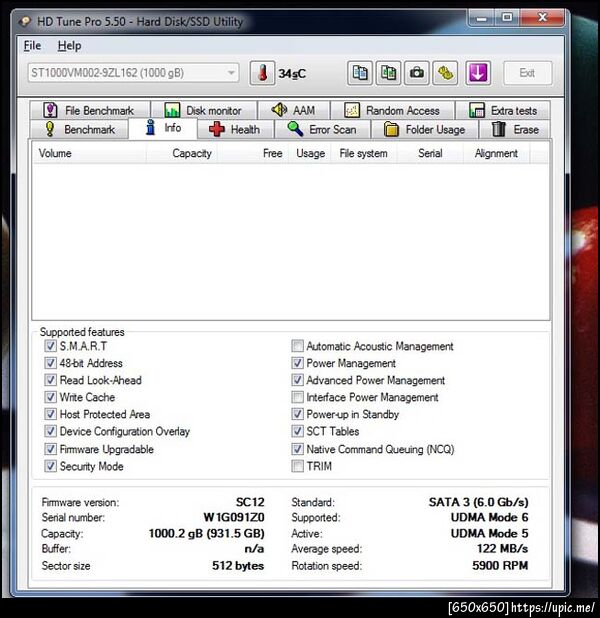
Task: Toggle the Host Protected Area checkbox
Action: point(50,414)
